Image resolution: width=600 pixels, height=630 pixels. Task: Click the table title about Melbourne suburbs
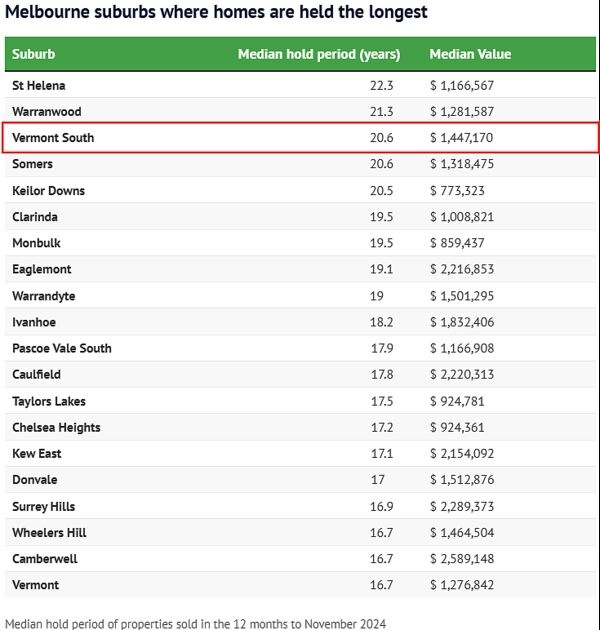[216, 13]
